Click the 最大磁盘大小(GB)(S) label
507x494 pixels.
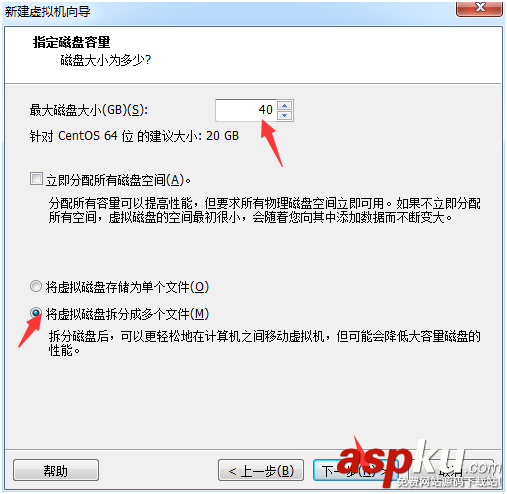click(89, 110)
